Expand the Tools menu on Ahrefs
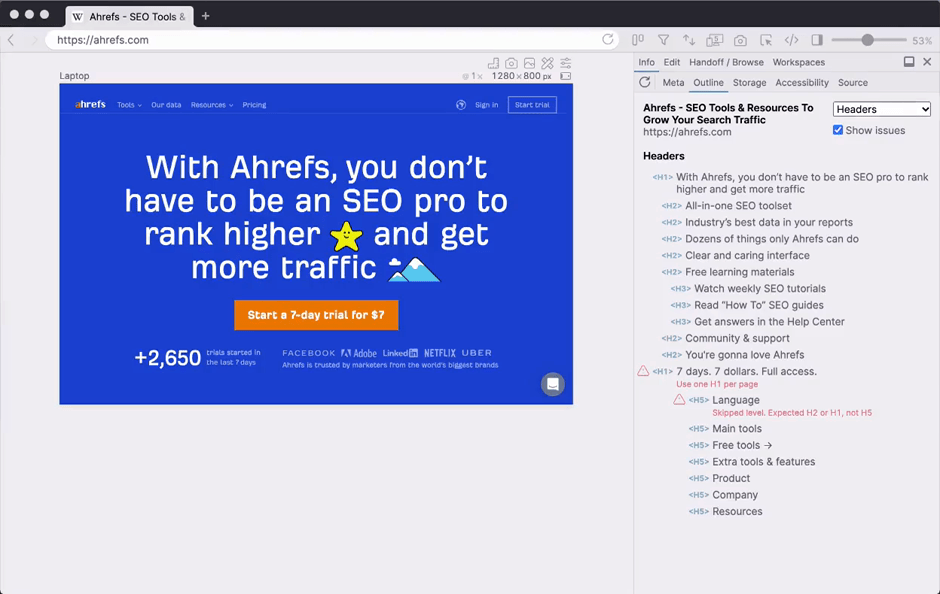 129,105
